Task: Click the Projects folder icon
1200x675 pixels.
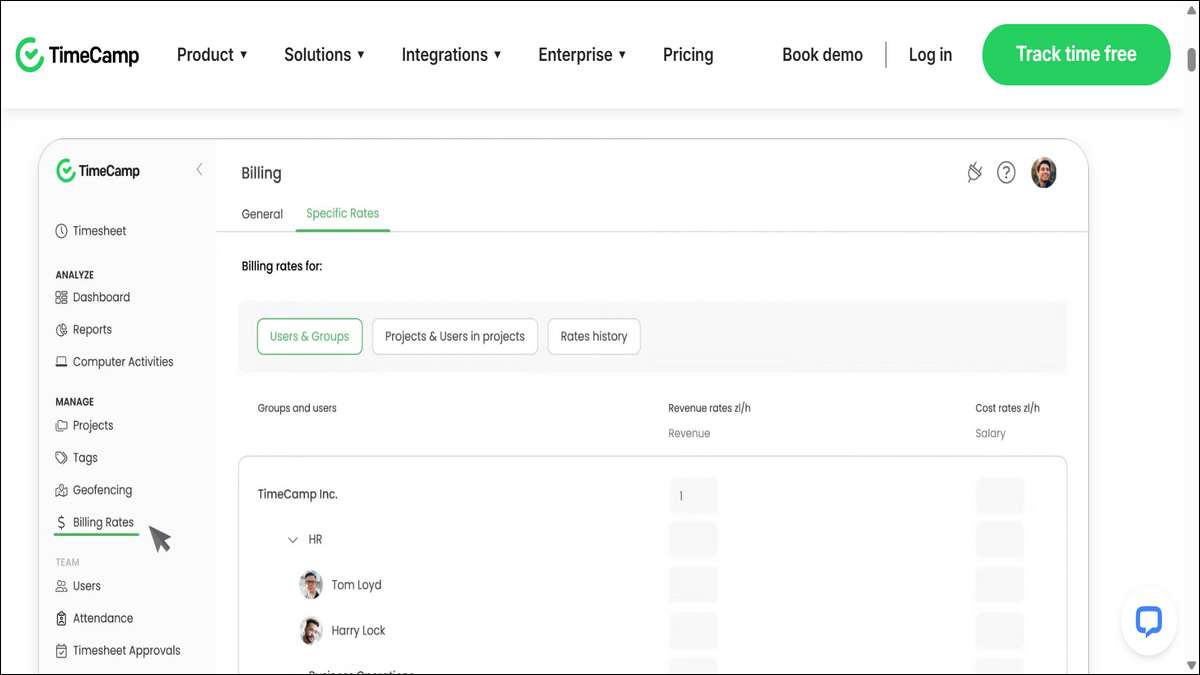Action: [62, 425]
